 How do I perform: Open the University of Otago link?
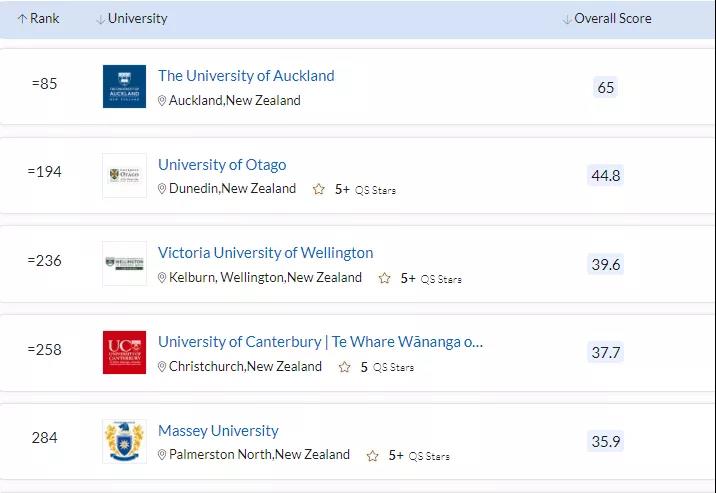[x=222, y=165]
